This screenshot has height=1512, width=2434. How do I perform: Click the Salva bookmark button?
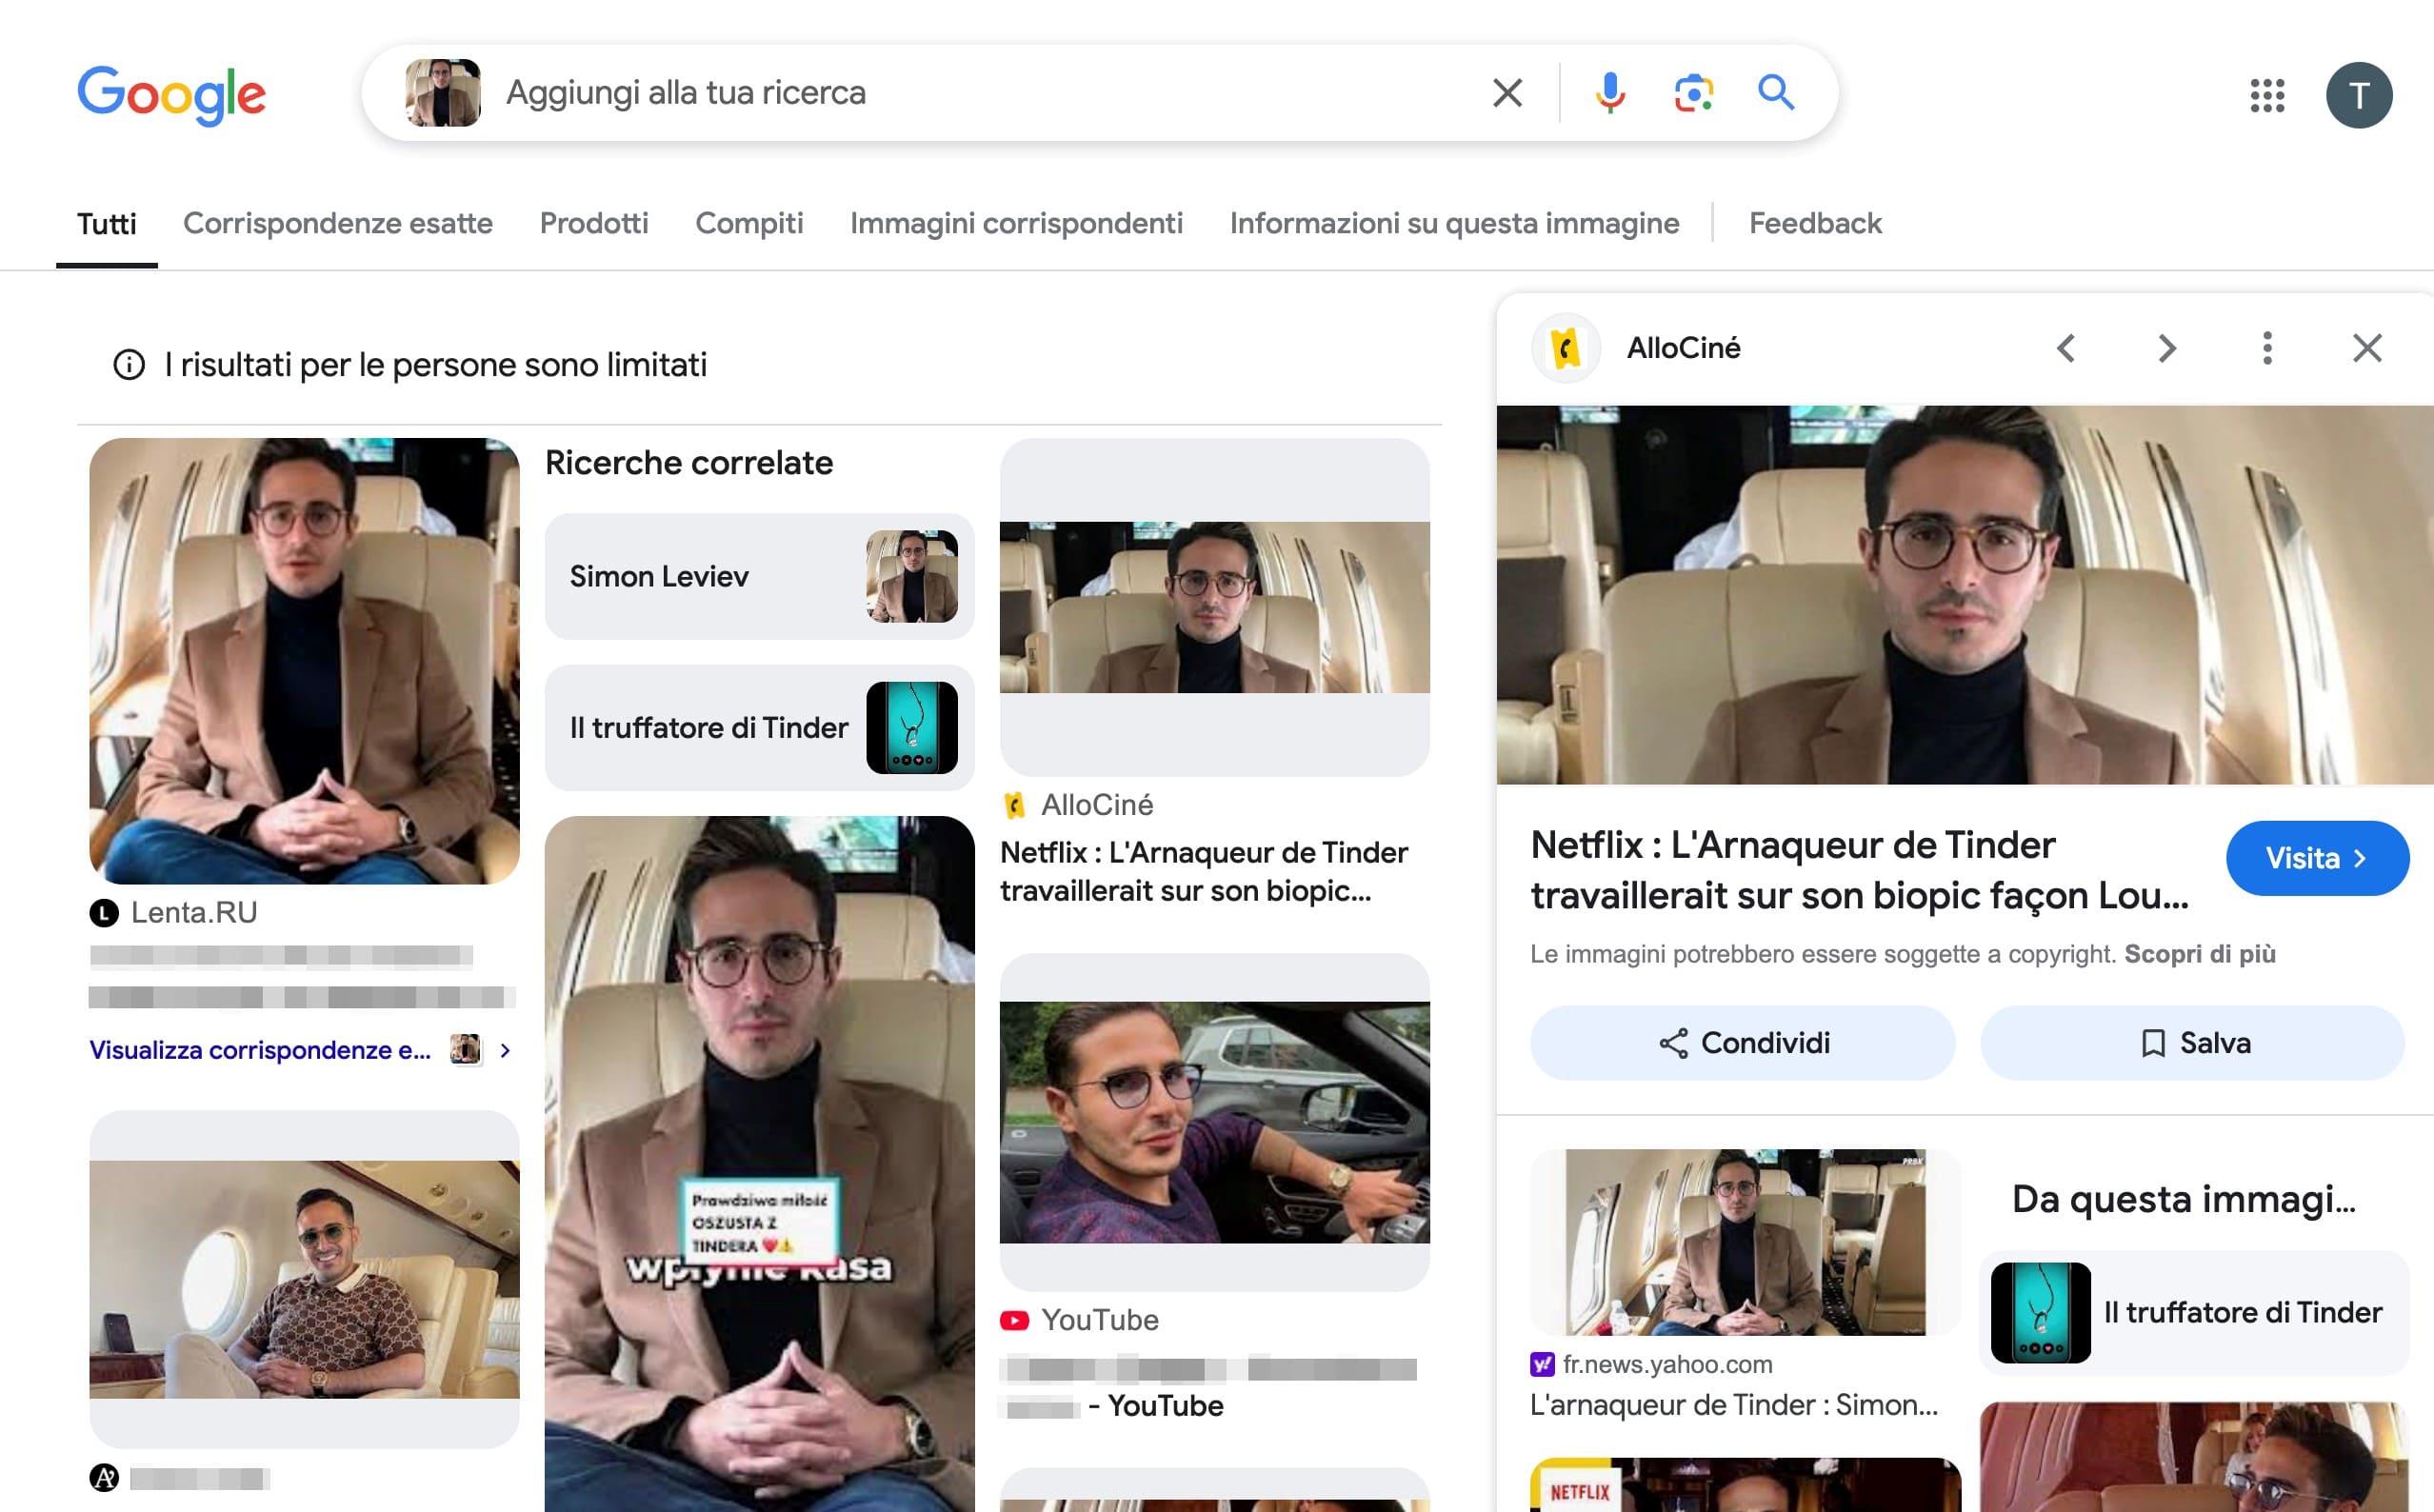click(x=2192, y=1043)
